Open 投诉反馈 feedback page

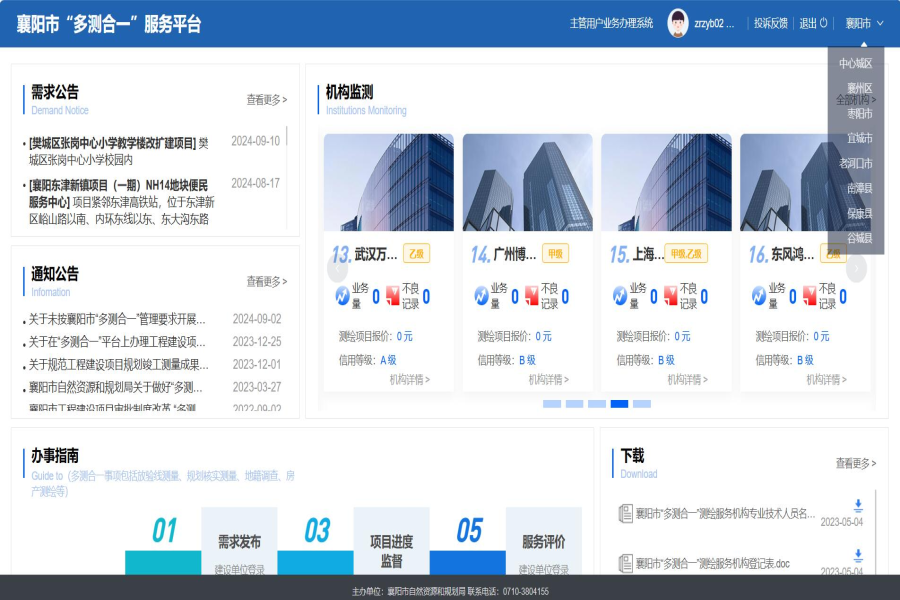tap(771, 24)
